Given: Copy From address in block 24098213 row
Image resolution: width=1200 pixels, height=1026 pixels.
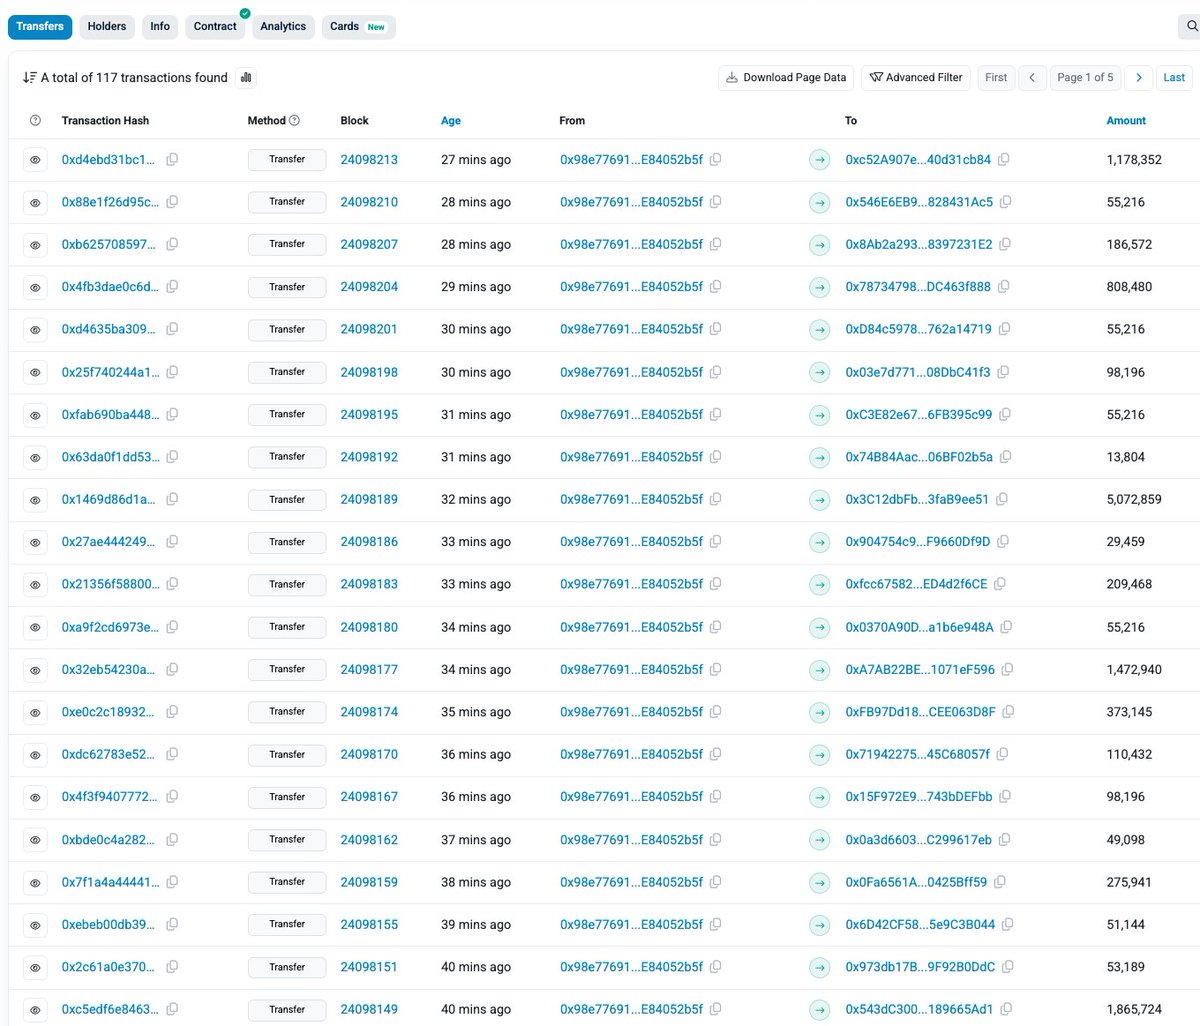Looking at the screenshot, I should (x=716, y=159).
